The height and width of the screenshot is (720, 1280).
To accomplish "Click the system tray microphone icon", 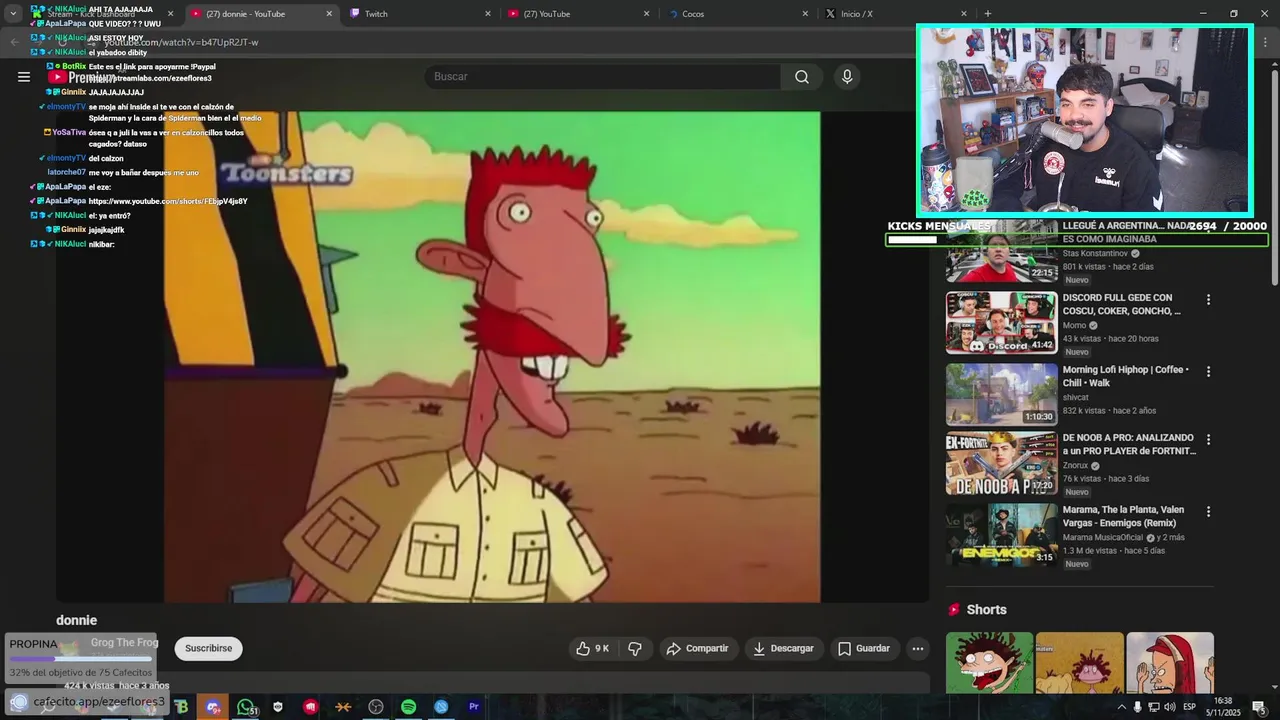I will pyautogui.click(x=1137, y=707).
